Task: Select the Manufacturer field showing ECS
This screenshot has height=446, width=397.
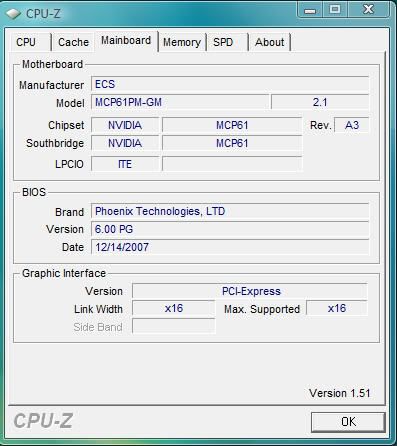Action: tap(230, 84)
